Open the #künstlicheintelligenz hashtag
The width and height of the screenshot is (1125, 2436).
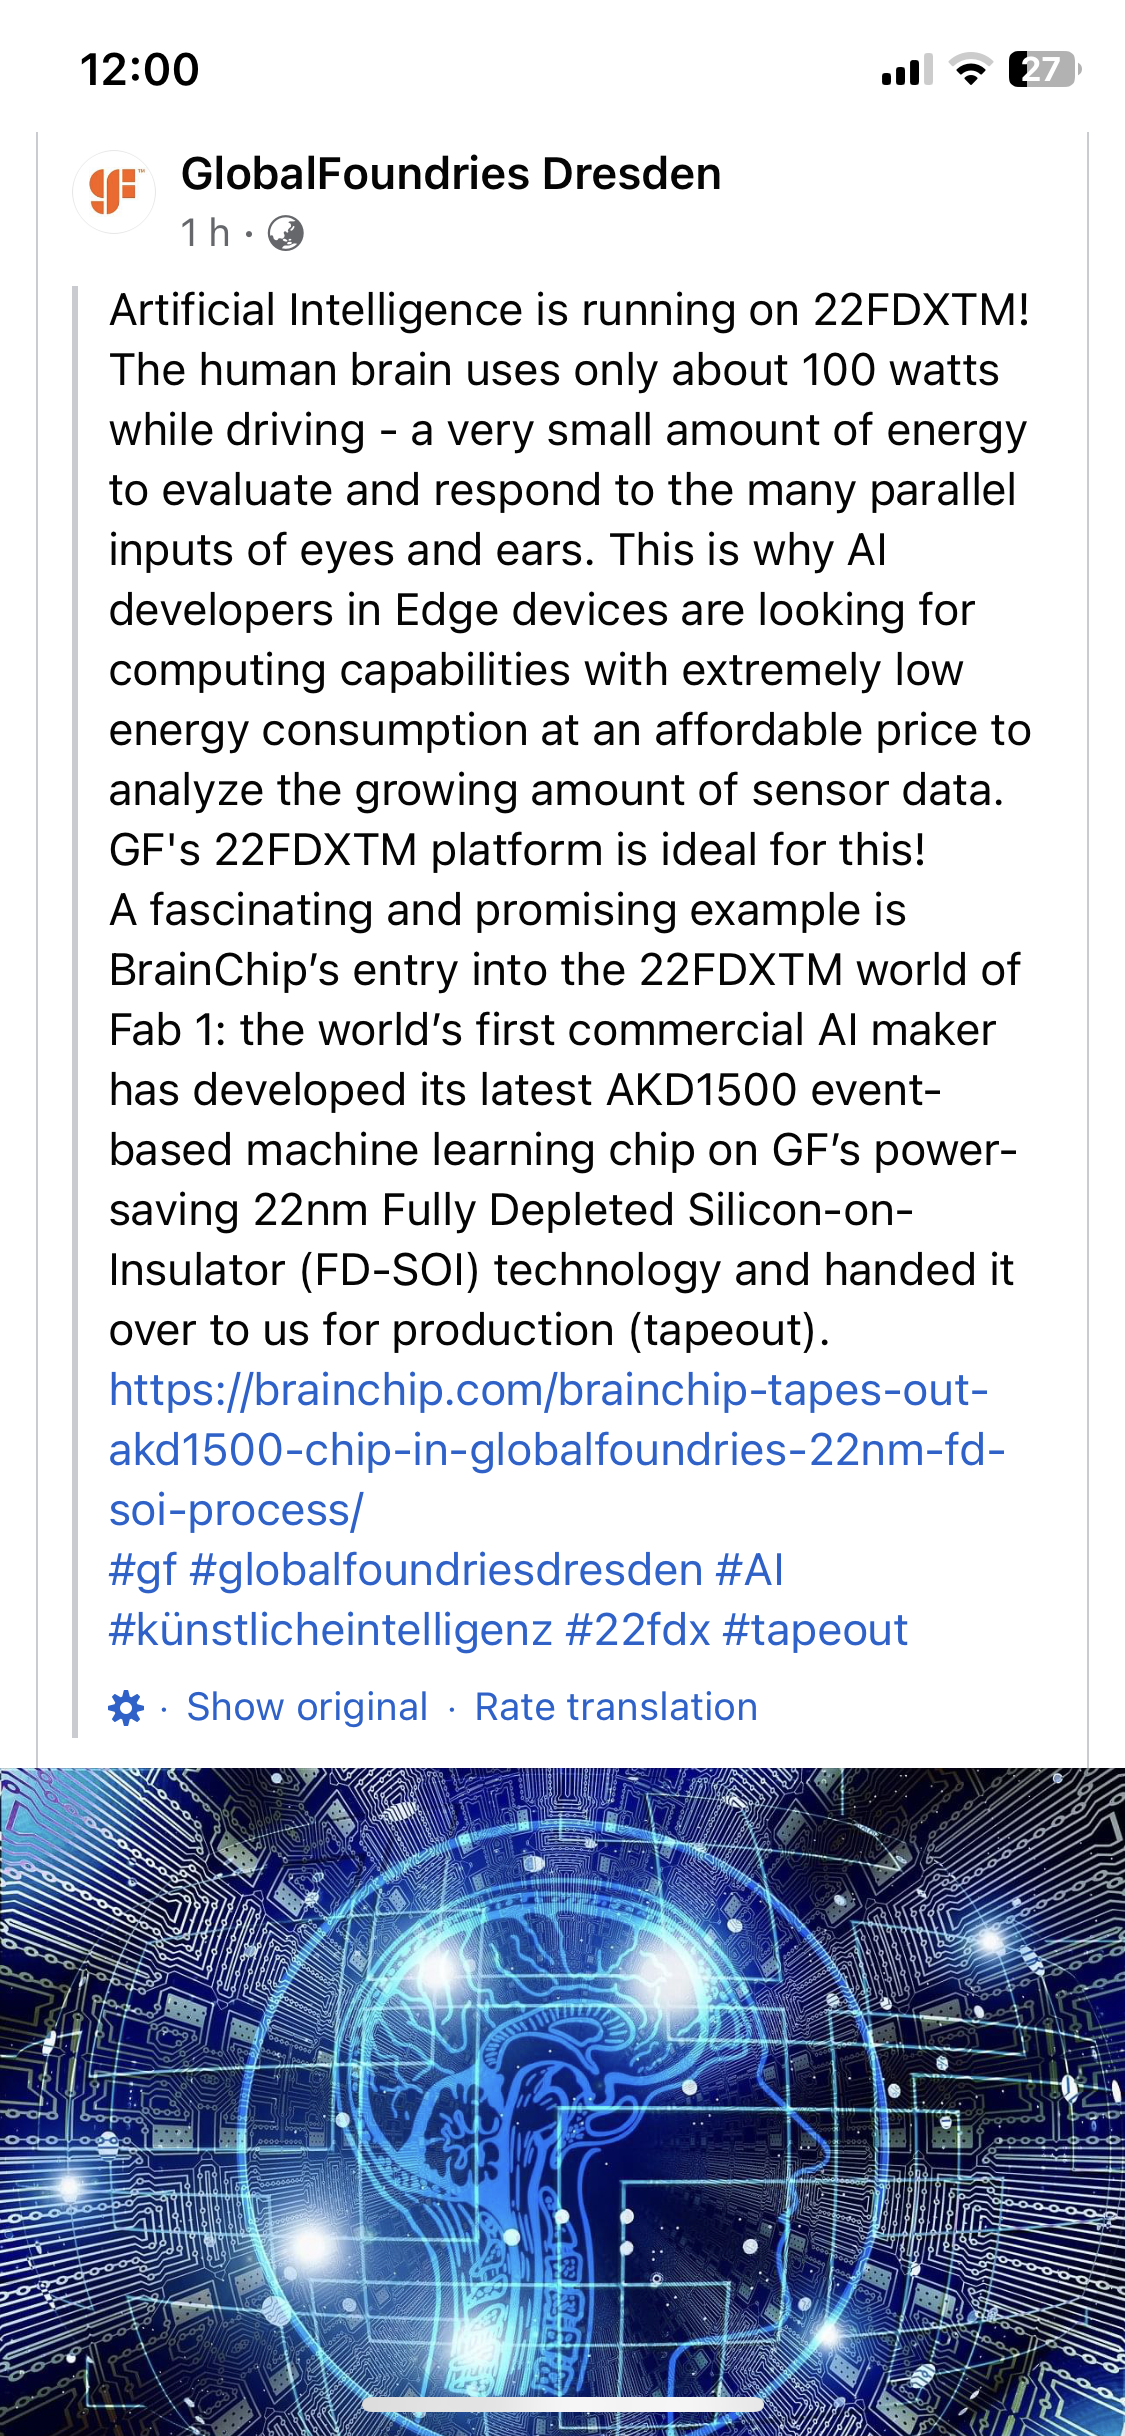(330, 1630)
